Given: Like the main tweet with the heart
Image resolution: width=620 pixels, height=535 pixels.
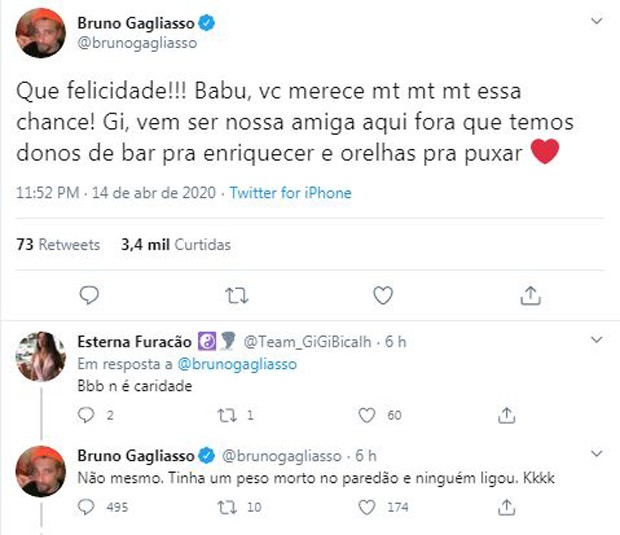Looking at the screenshot, I should point(382,294).
